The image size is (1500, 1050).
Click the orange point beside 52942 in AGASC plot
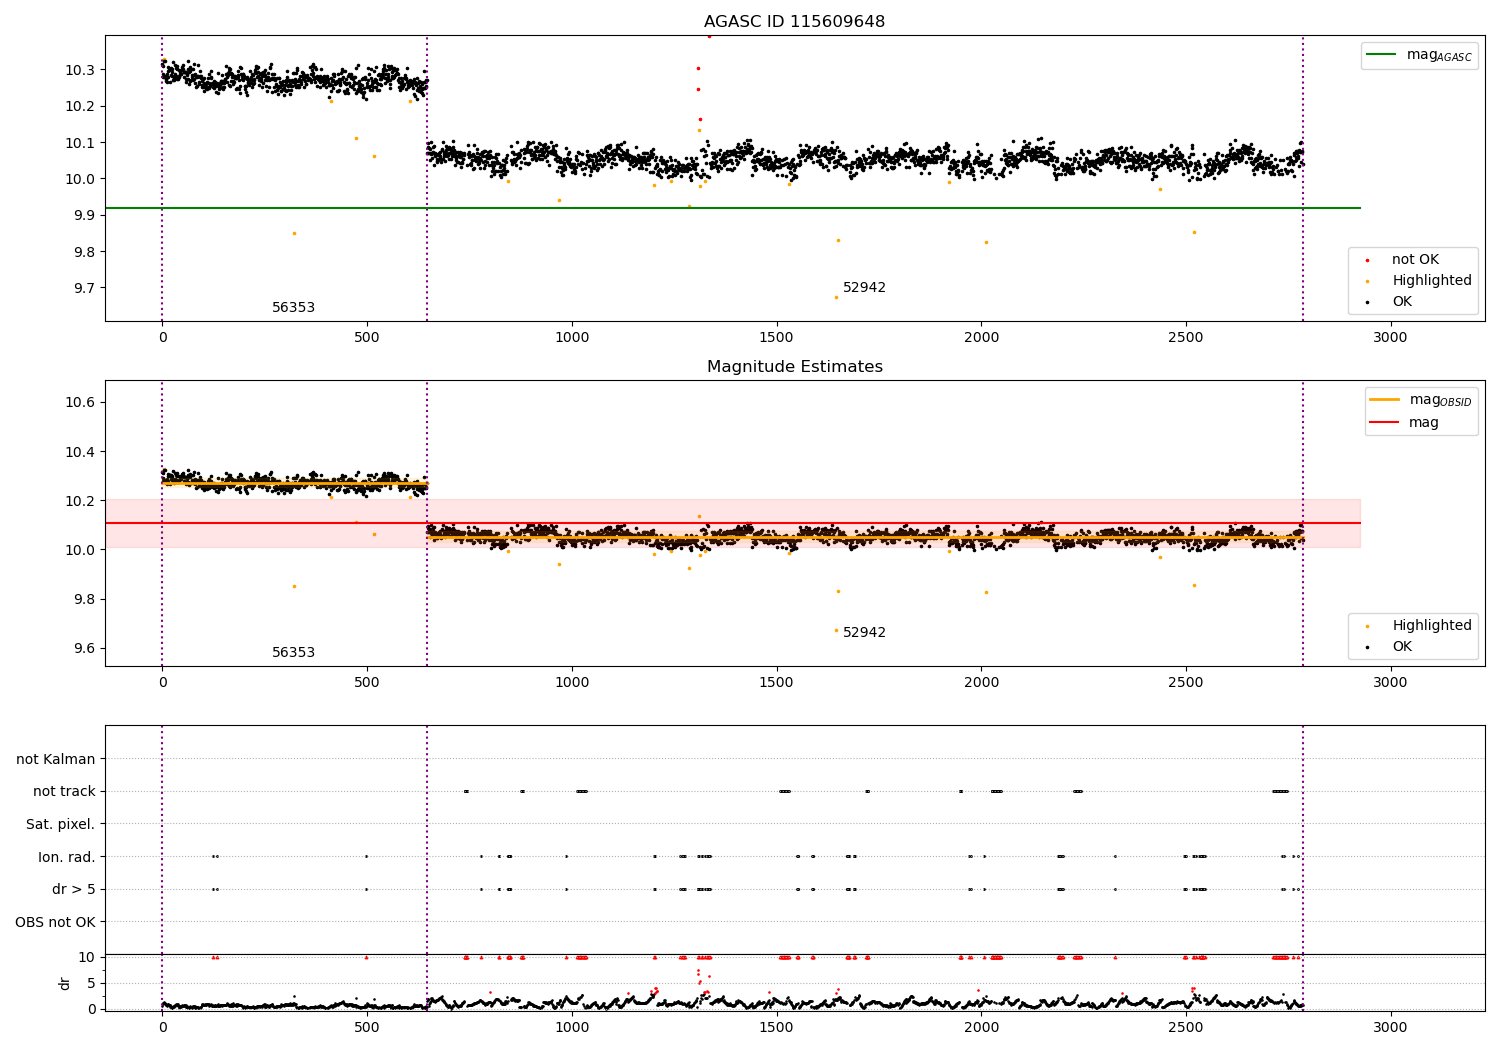pyautogui.click(x=836, y=297)
